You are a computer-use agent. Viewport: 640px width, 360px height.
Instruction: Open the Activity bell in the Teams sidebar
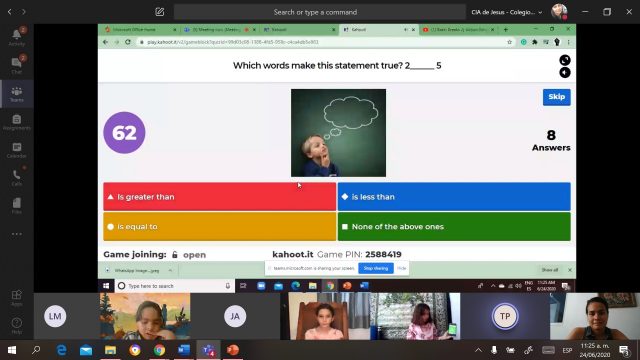click(17, 37)
